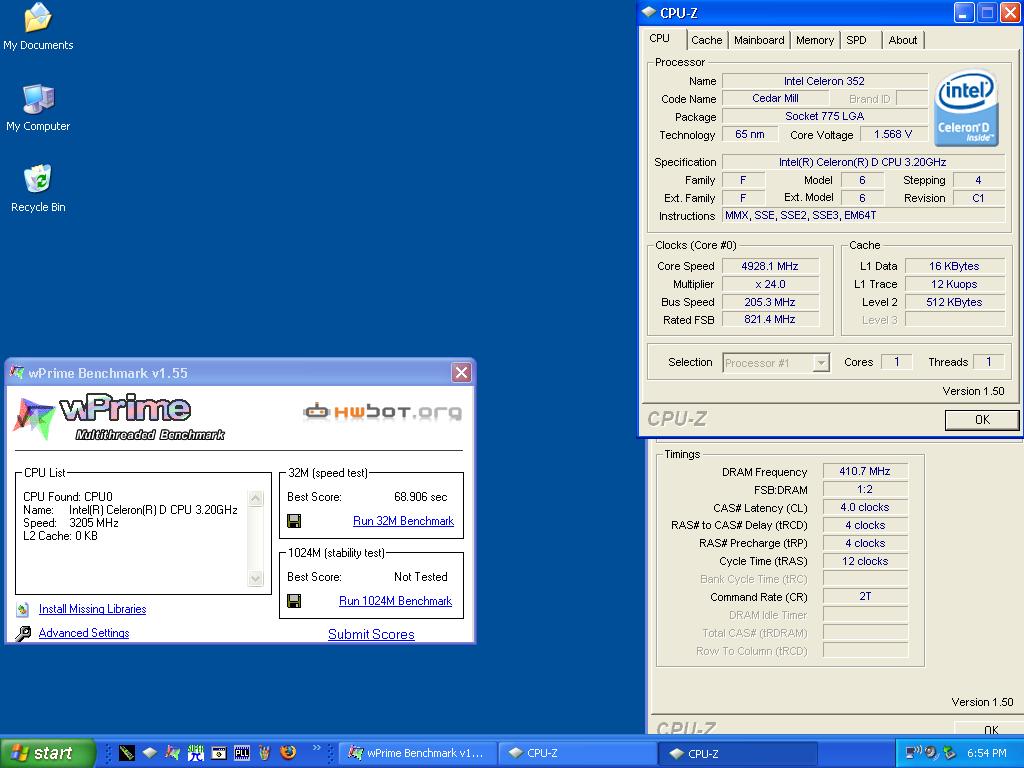This screenshot has width=1024, height=768.
Task: Click the Run 32M Benchmark link
Action: [x=403, y=521]
